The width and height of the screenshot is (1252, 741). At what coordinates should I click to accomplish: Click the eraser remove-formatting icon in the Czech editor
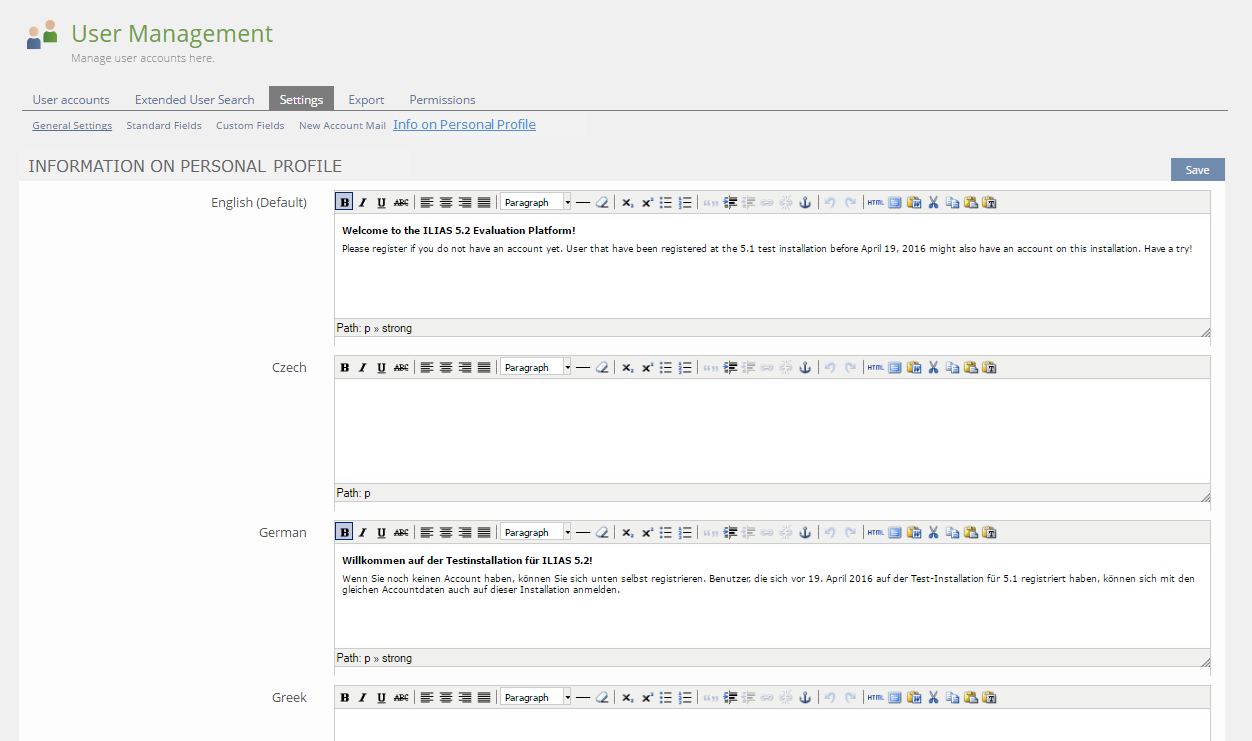tap(602, 367)
